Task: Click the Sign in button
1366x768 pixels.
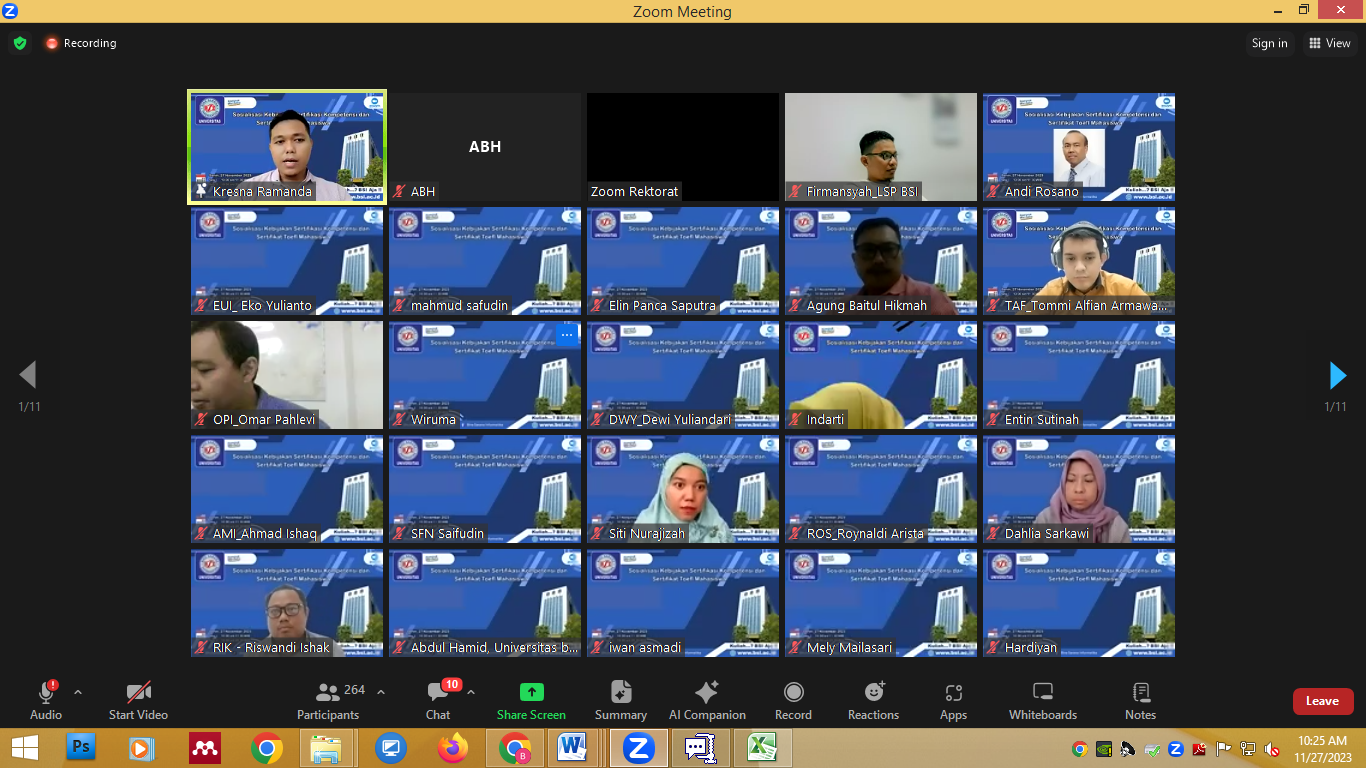Action: point(1269,43)
